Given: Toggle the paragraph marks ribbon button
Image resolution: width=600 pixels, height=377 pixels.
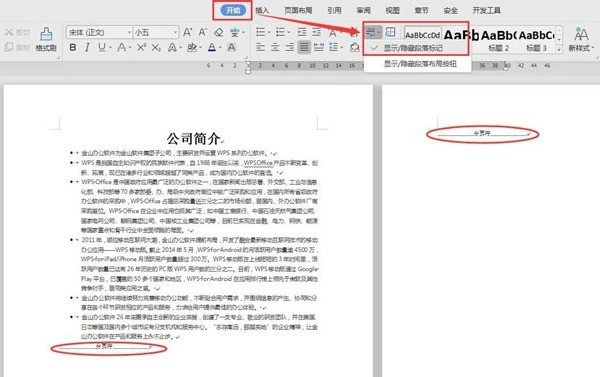Looking at the screenshot, I should [370, 32].
